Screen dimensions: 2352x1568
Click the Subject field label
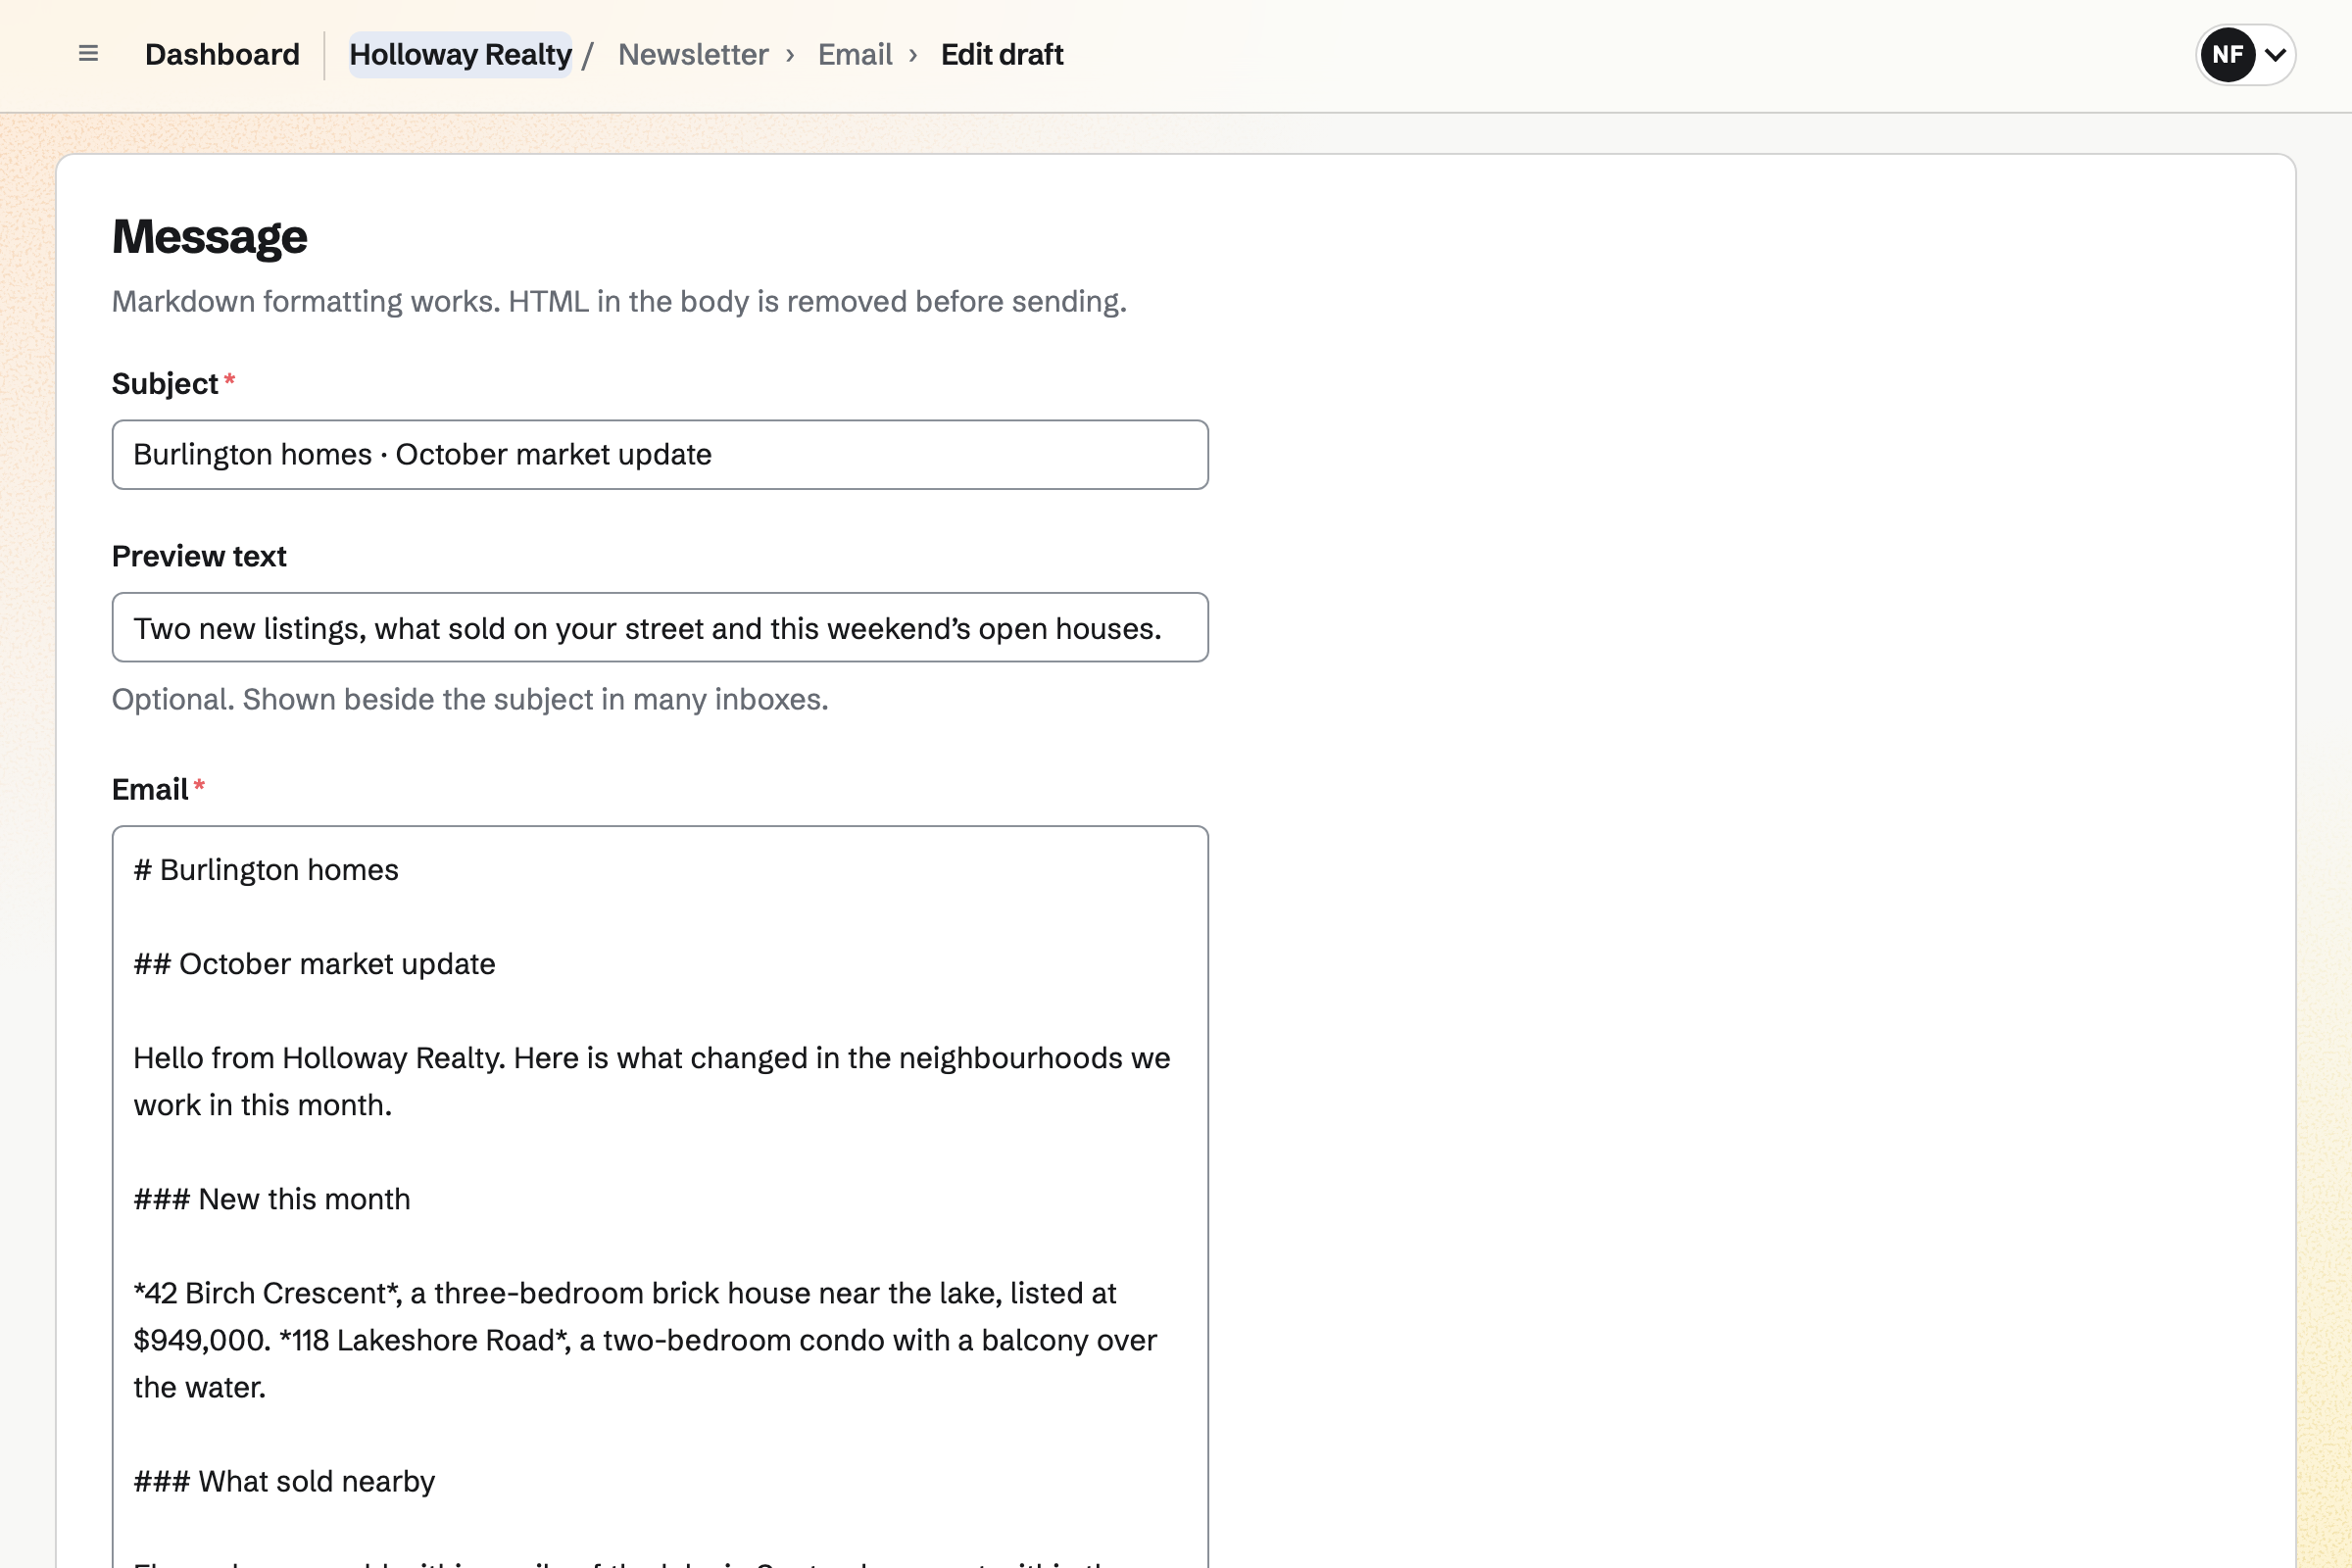coord(165,384)
